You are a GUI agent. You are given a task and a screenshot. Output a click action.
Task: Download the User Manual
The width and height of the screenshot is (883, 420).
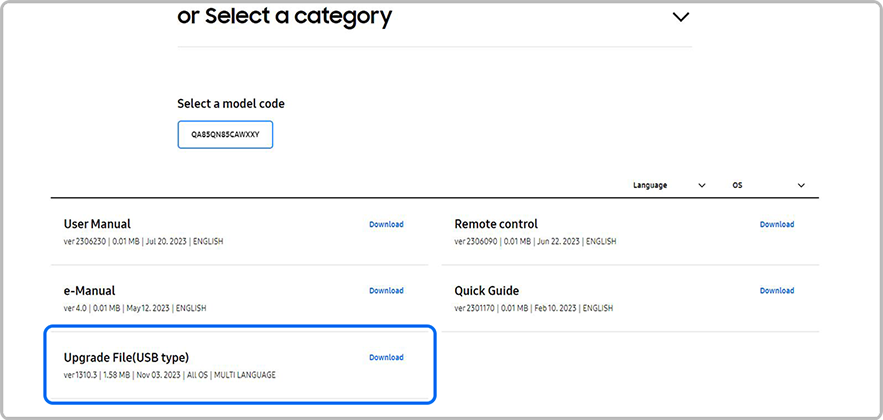[x=386, y=224]
